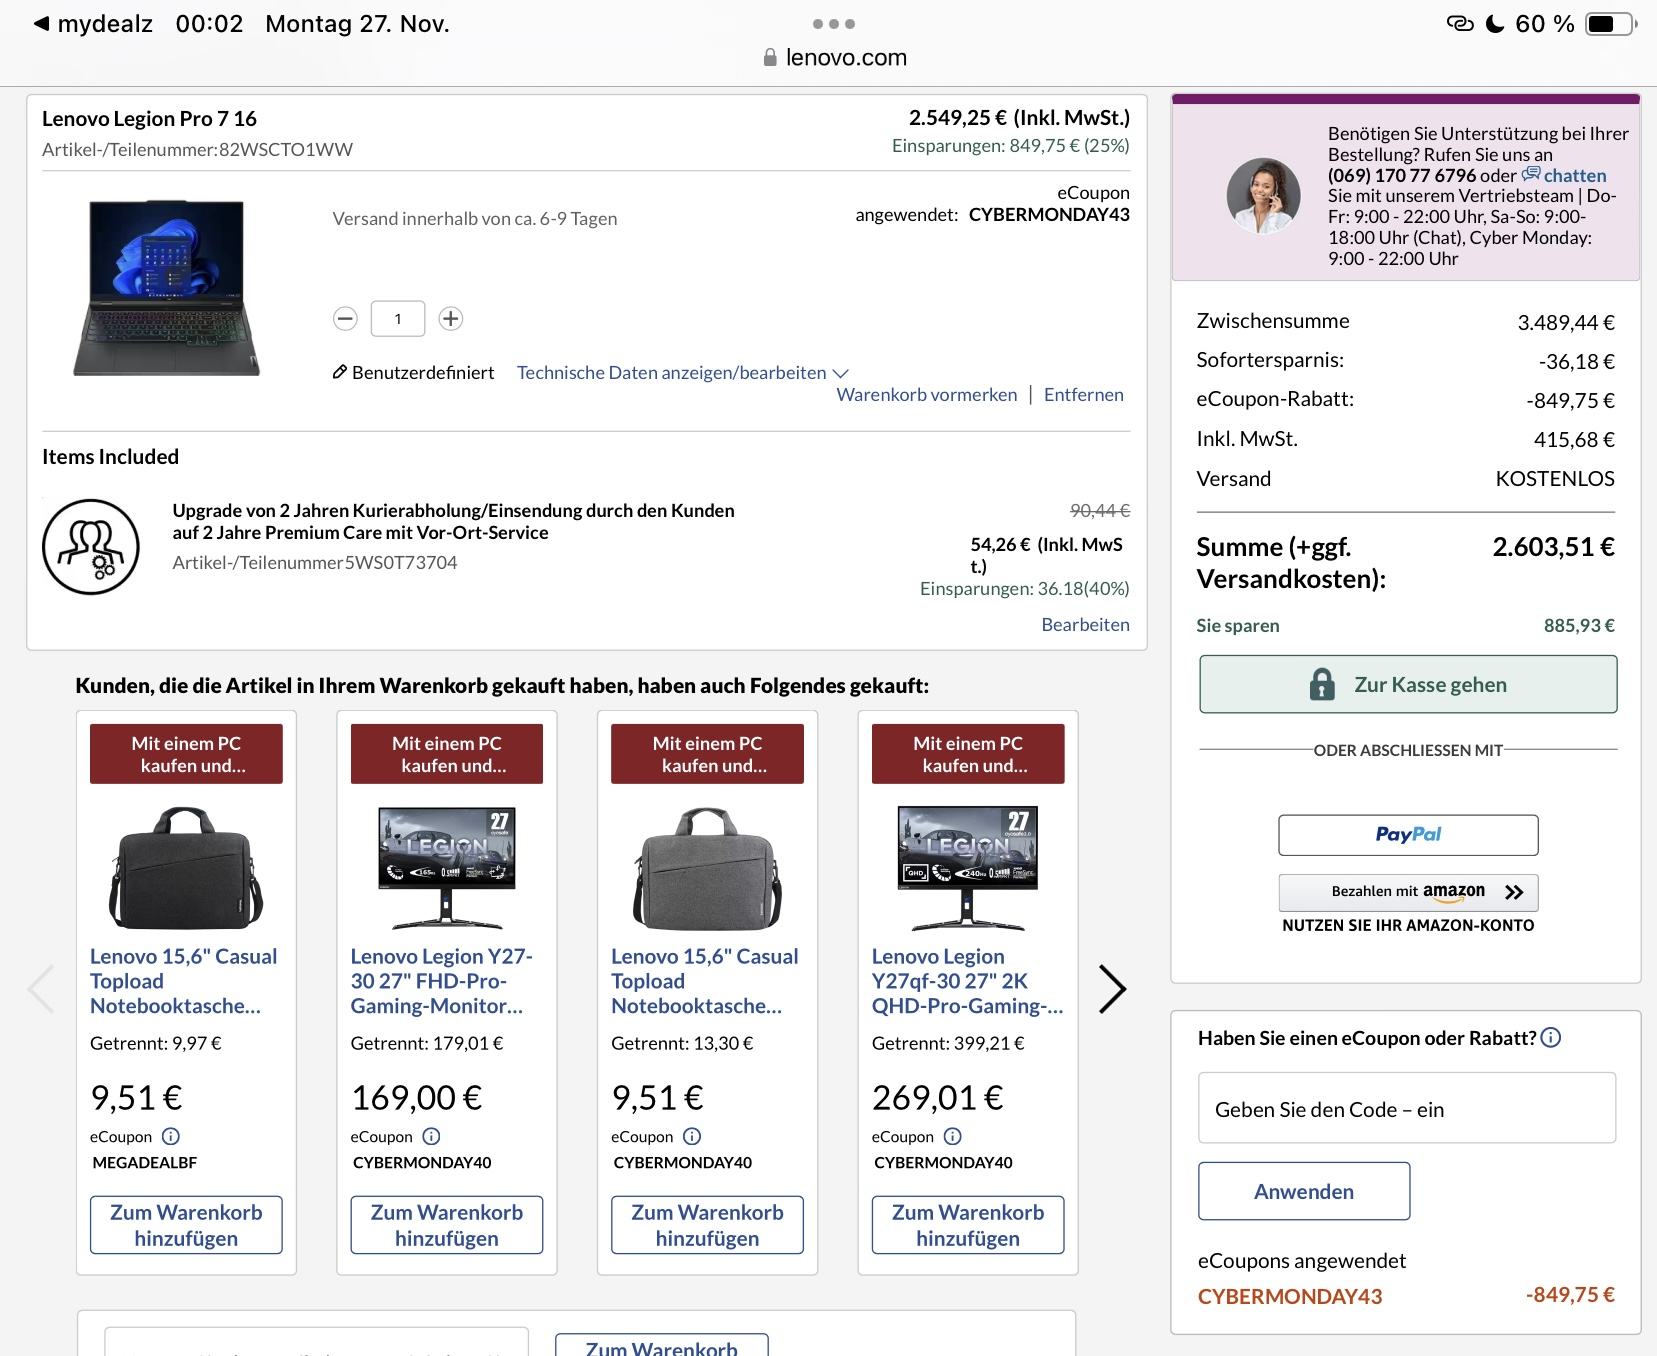Click applied coupon CYBERMONDAY43 in sidebar

[1290, 1297]
